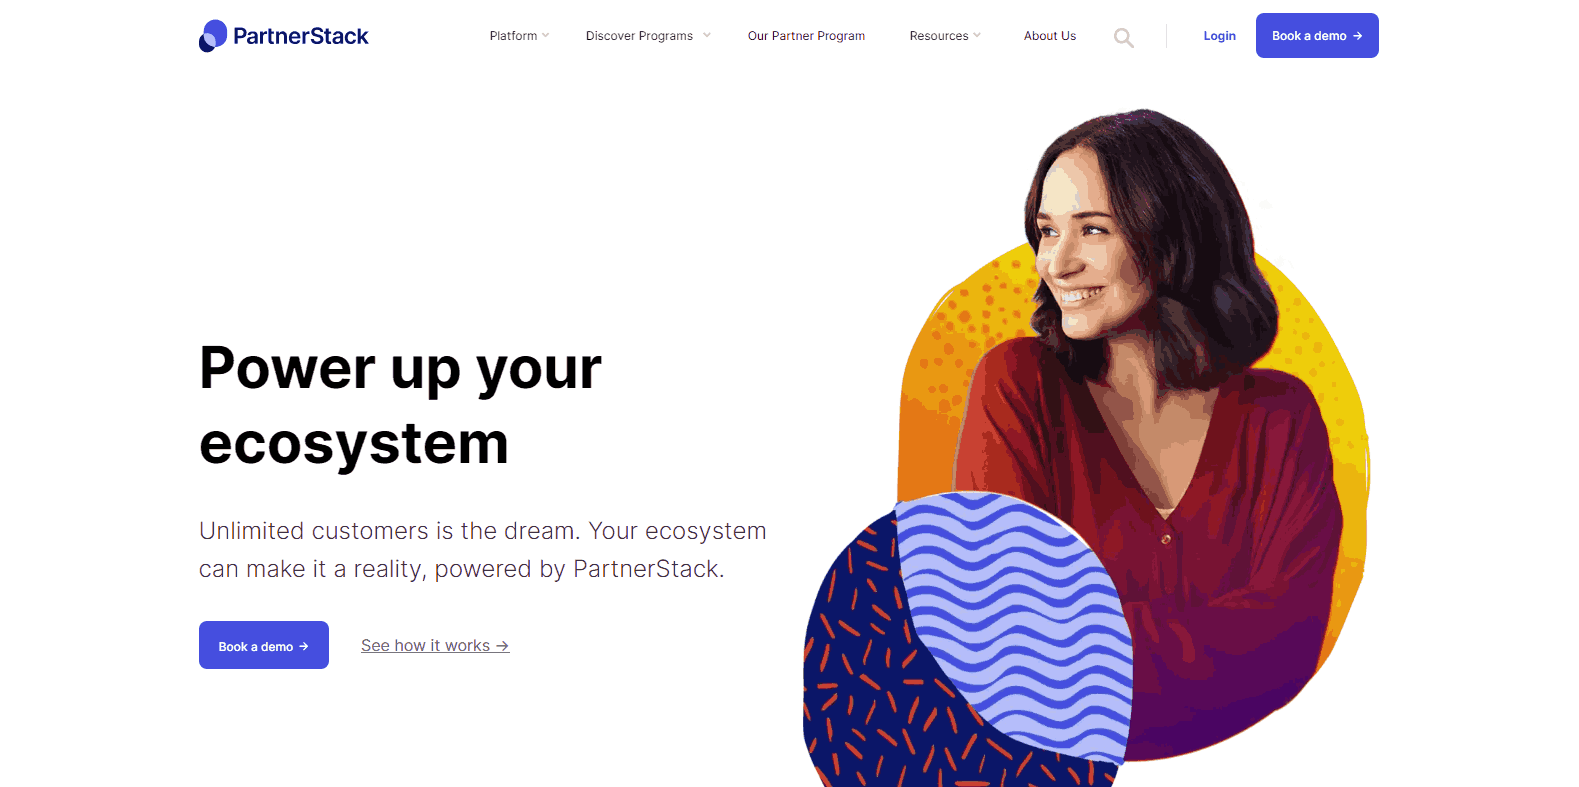Open the Platform menu
The height and width of the screenshot is (787, 1579).
513,36
